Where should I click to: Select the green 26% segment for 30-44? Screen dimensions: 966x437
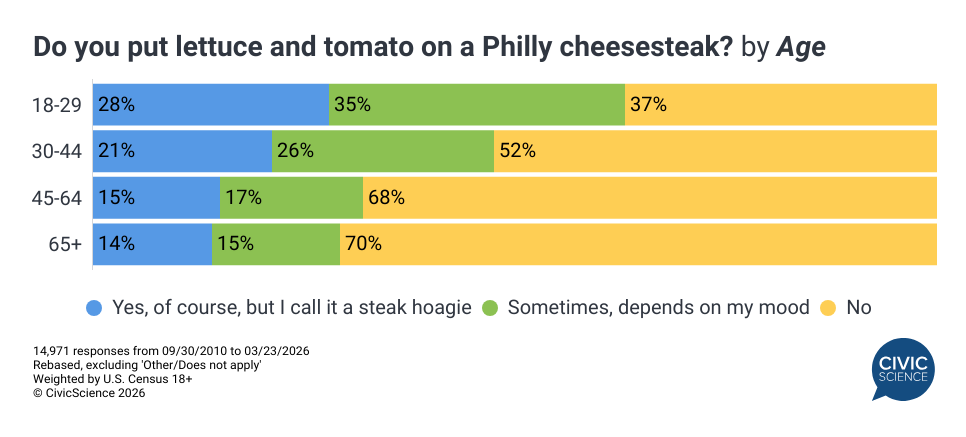click(x=383, y=152)
